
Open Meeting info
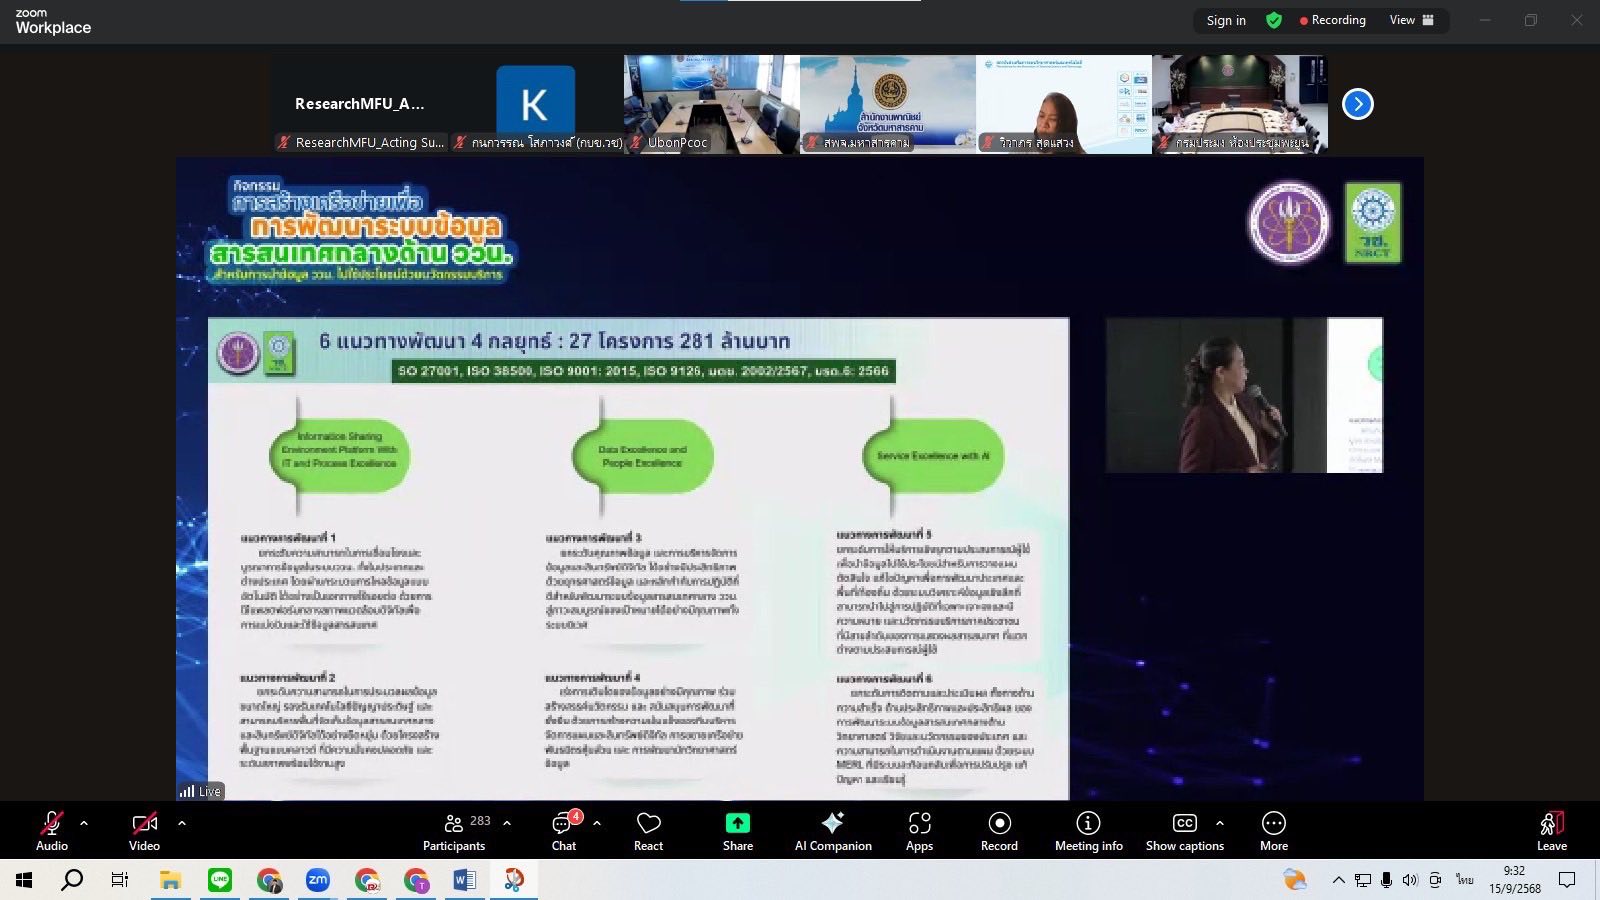1088,830
